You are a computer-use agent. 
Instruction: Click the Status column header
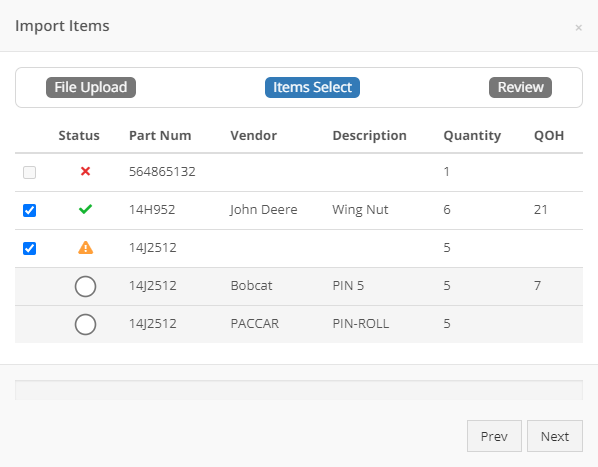click(79, 135)
